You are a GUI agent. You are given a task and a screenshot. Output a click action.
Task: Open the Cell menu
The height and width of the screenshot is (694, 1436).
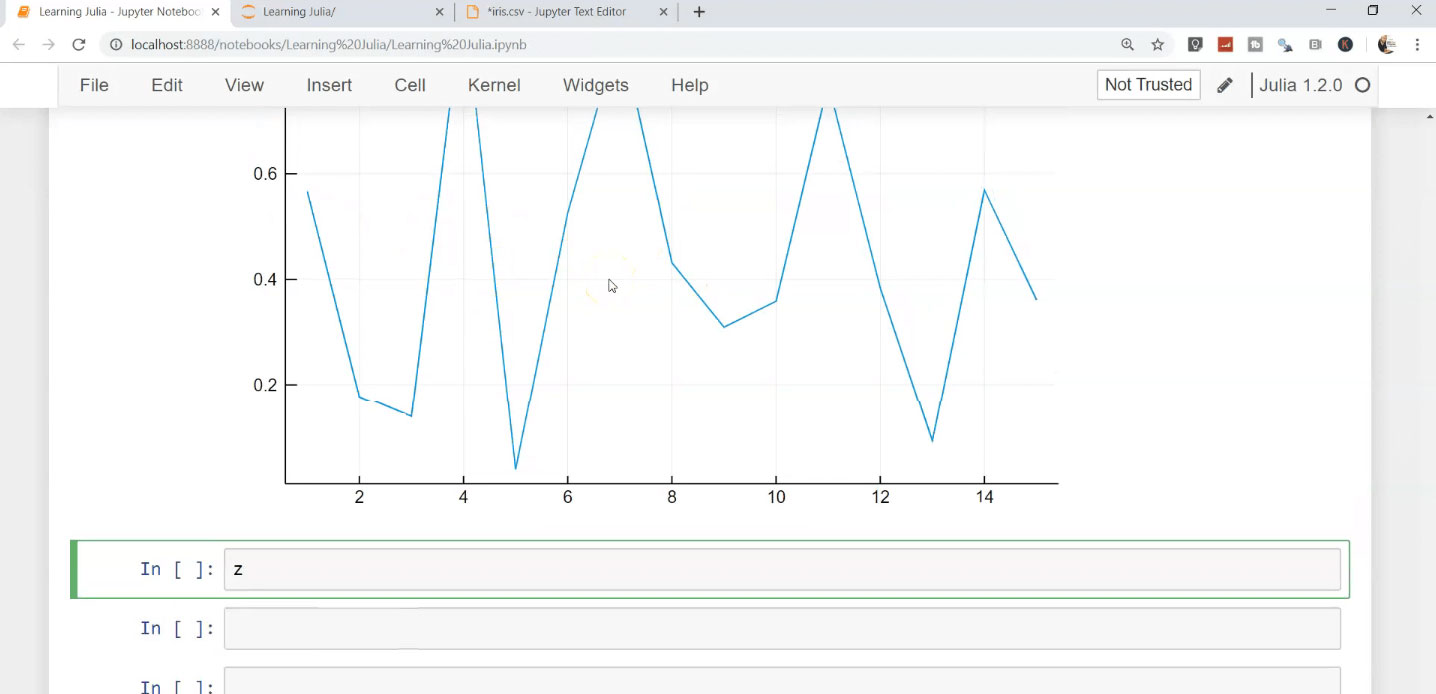410,85
